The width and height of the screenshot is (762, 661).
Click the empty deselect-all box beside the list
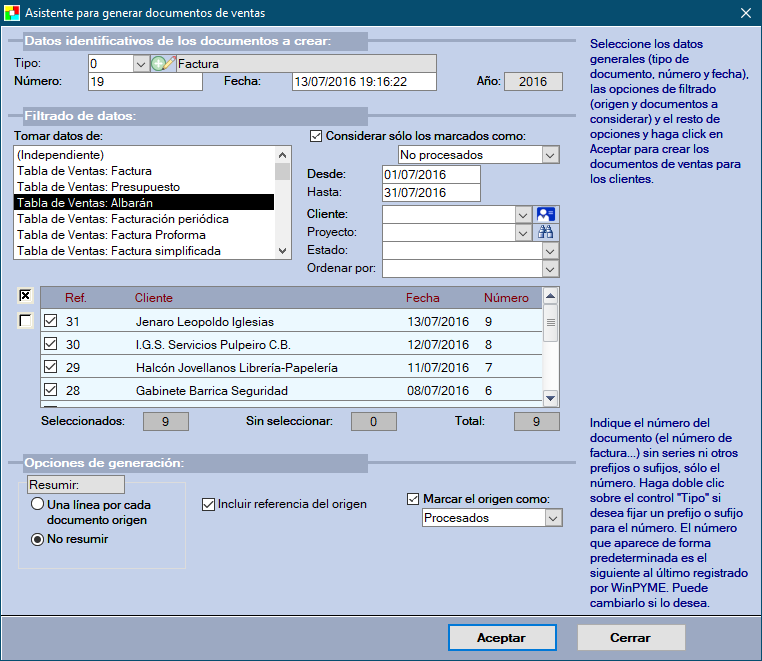(x=26, y=321)
